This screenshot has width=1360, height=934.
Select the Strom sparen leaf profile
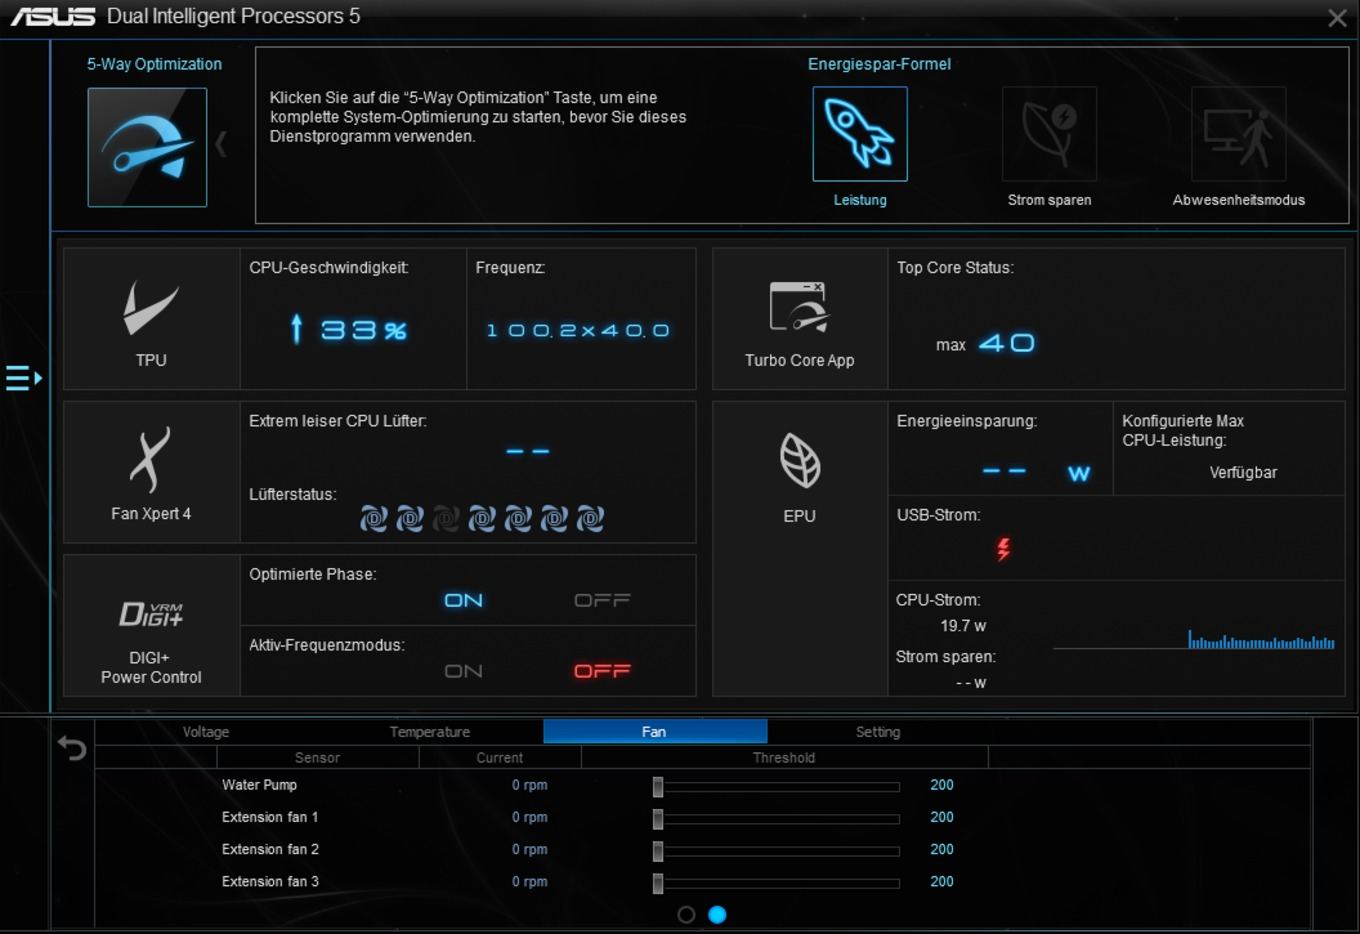coord(1049,134)
